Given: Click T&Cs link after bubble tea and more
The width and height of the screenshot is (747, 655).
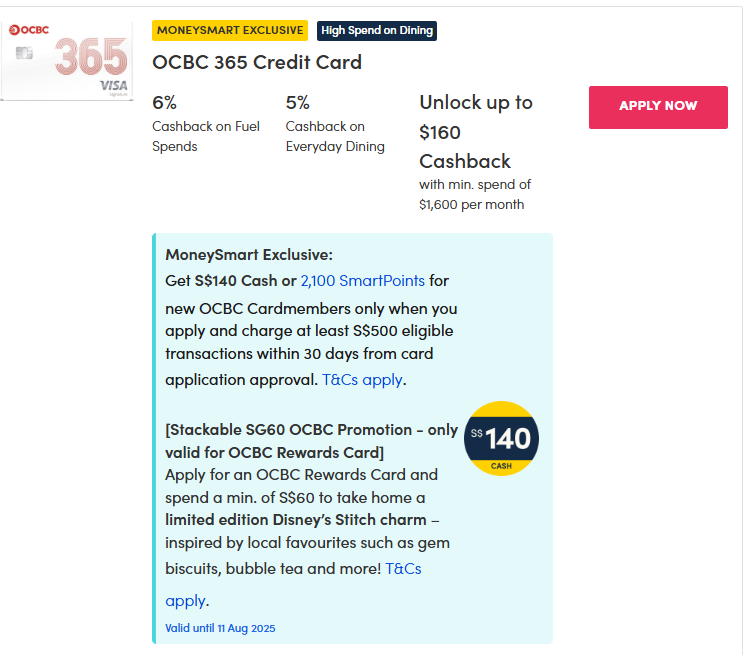Looking at the screenshot, I should tap(403, 568).
